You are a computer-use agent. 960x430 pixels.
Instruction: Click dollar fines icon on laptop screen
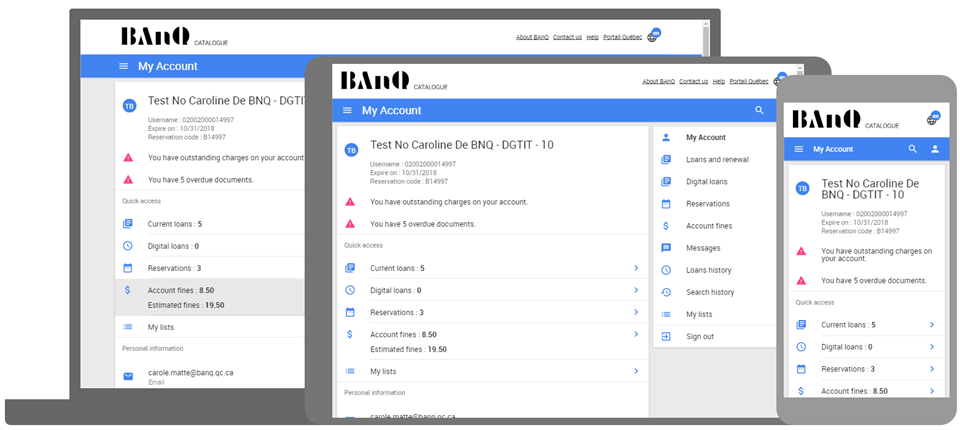tap(127, 290)
